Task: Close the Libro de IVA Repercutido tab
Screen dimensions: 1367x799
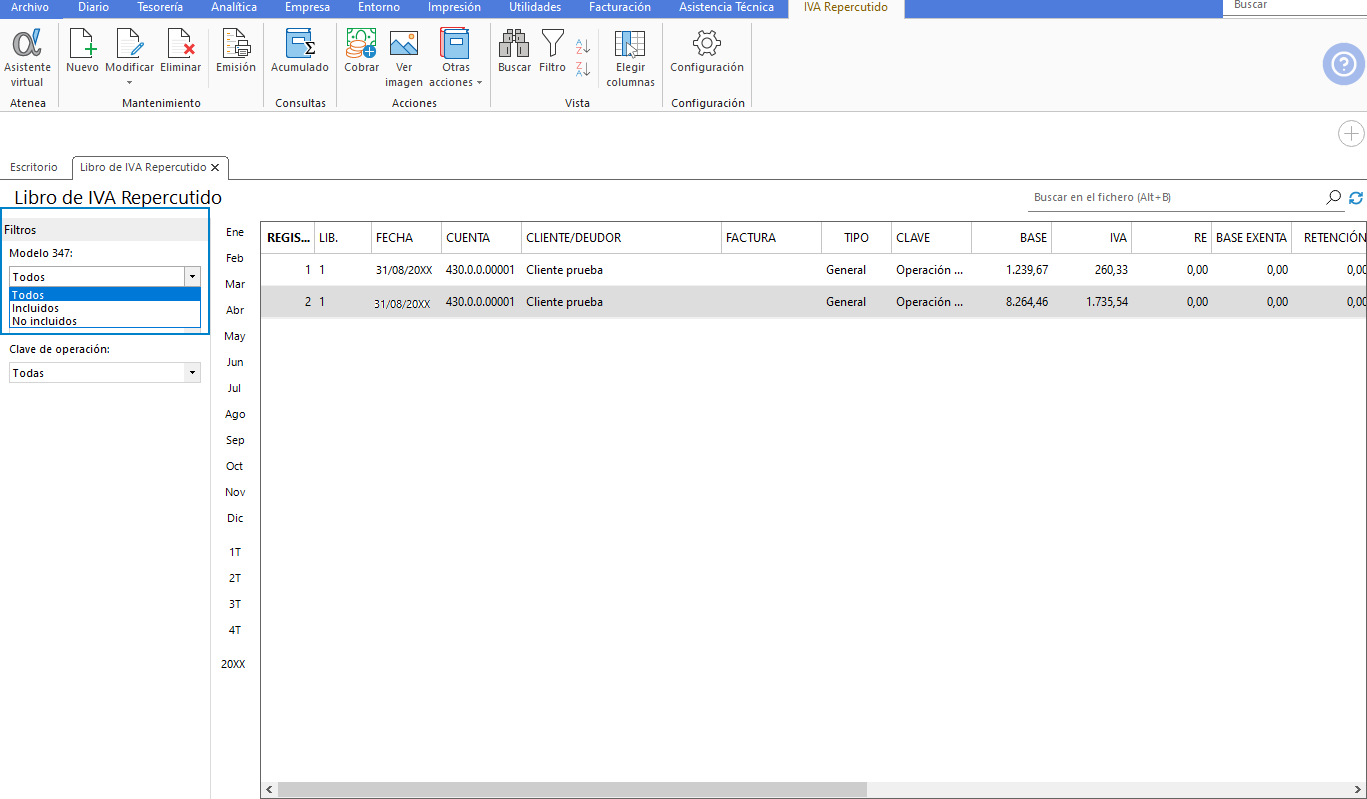Action: click(x=215, y=167)
